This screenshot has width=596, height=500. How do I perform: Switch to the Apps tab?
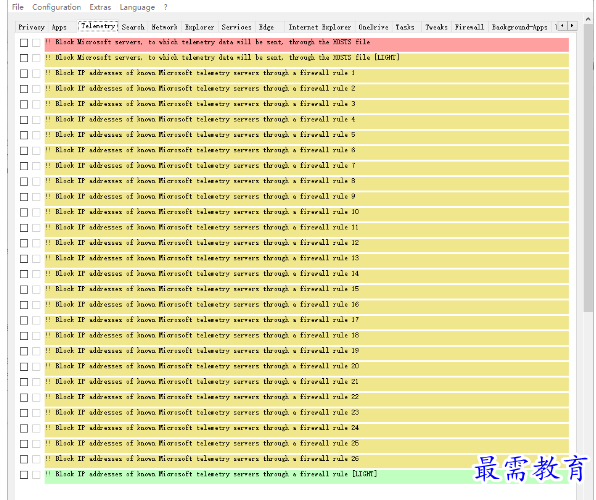(x=59, y=27)
